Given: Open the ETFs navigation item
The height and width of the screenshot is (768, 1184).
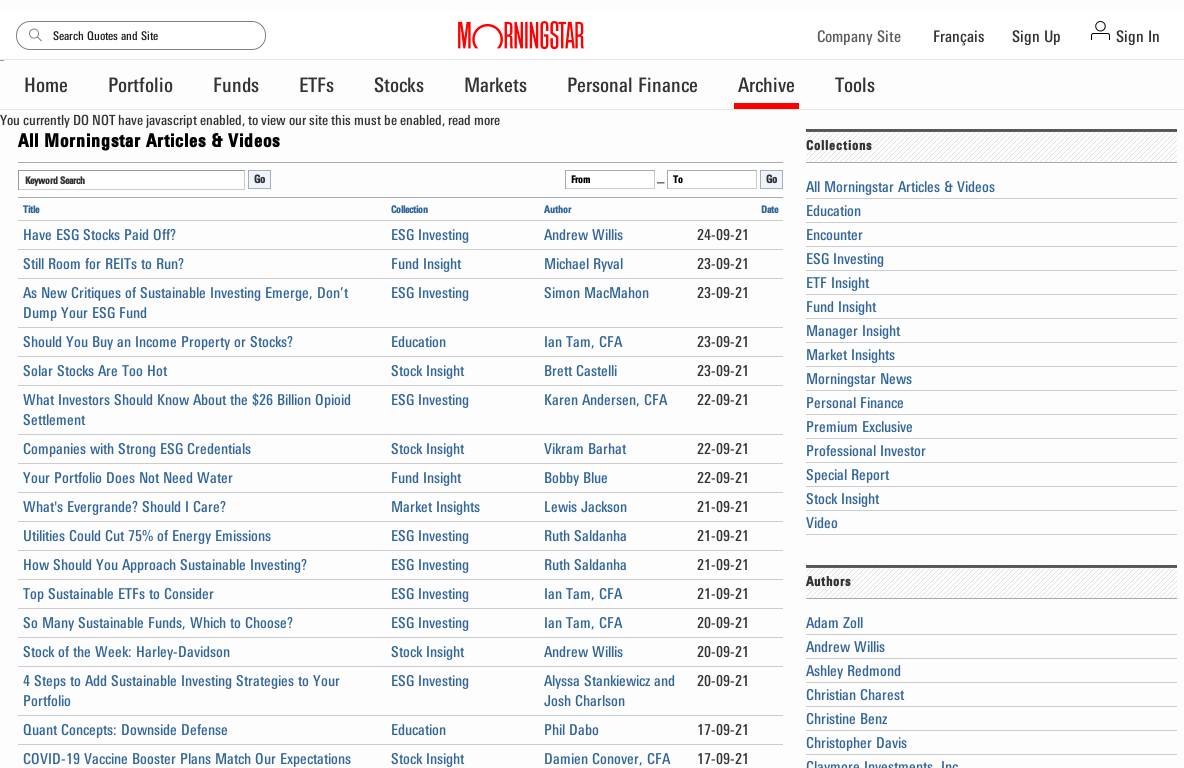Looking at the screenshot, I should coord(316,86).
